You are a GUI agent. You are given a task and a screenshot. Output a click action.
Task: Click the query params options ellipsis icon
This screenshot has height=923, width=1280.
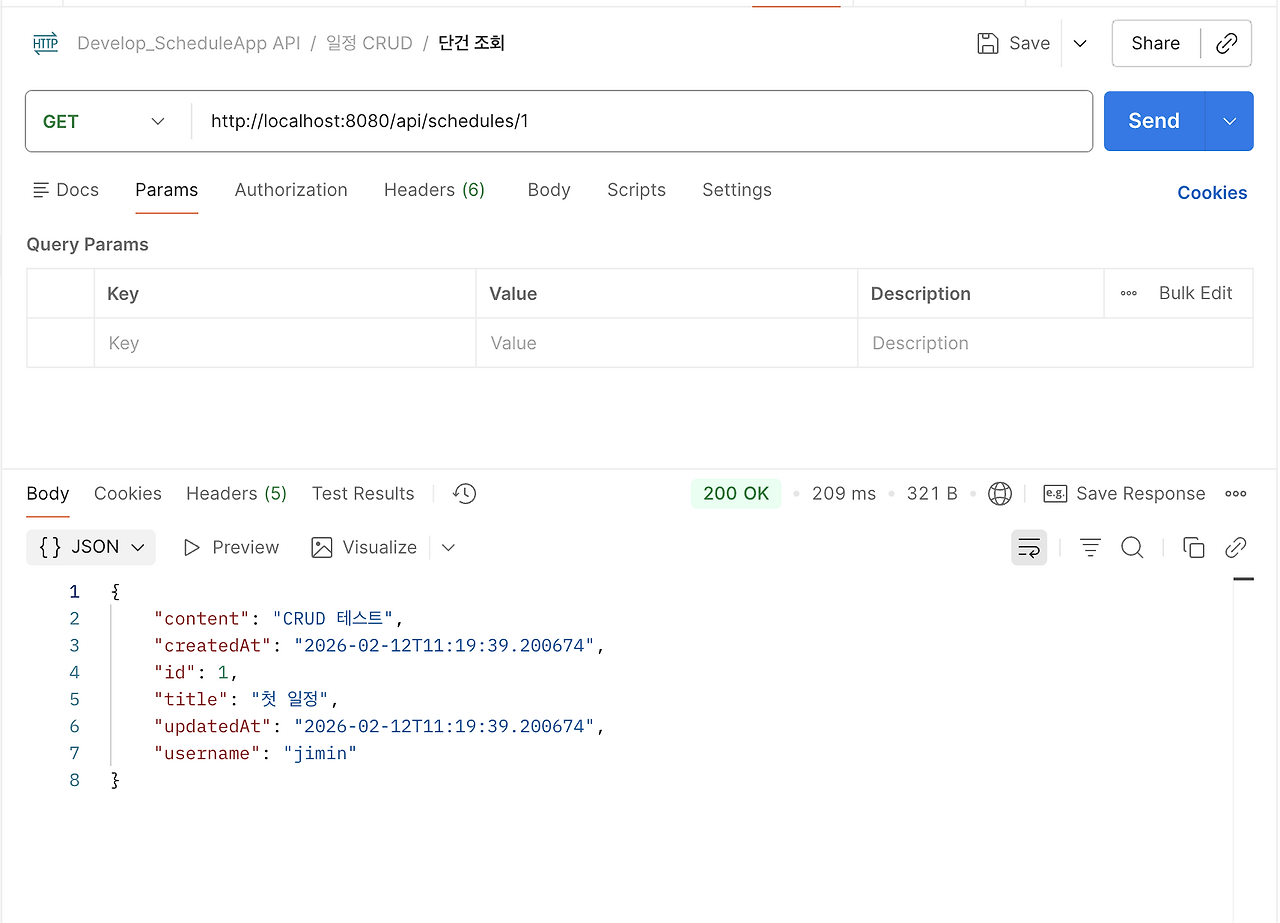1129,293
